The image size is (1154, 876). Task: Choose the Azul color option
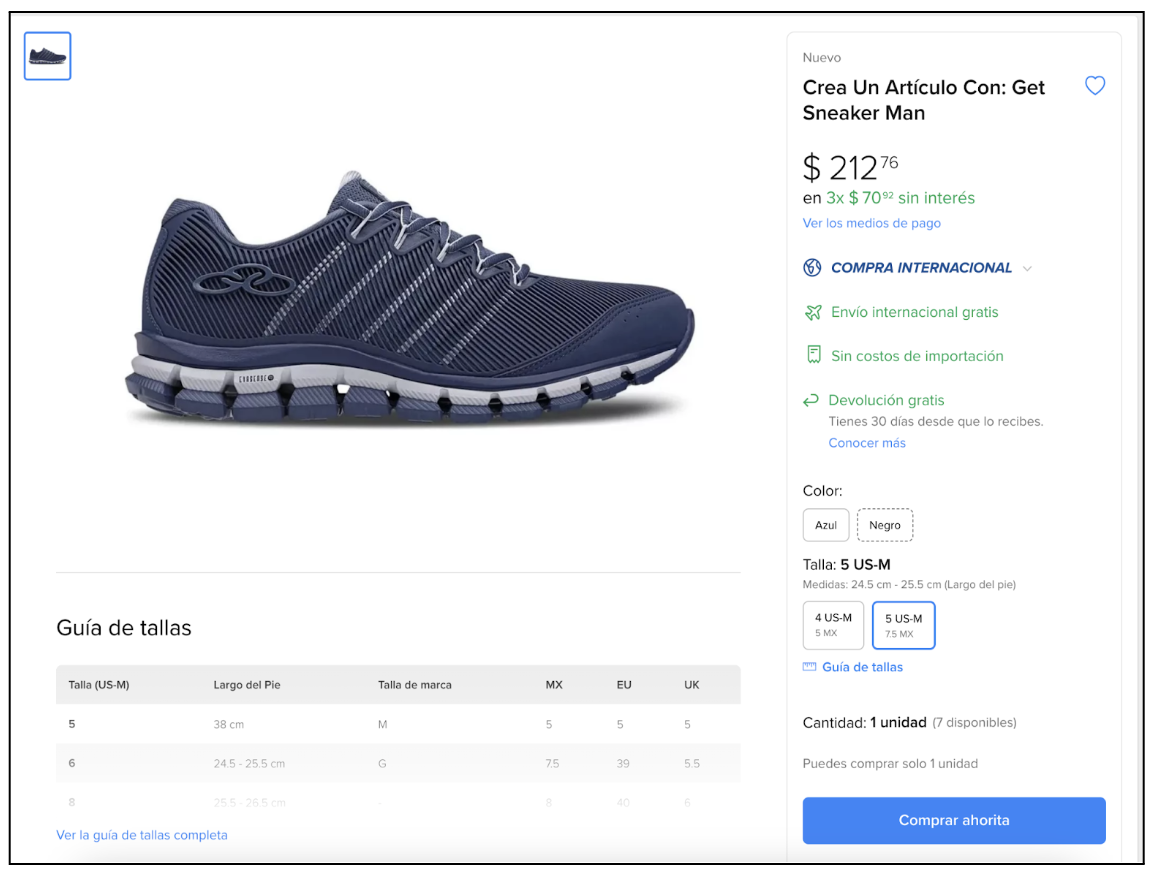click(x=826, y=526)
